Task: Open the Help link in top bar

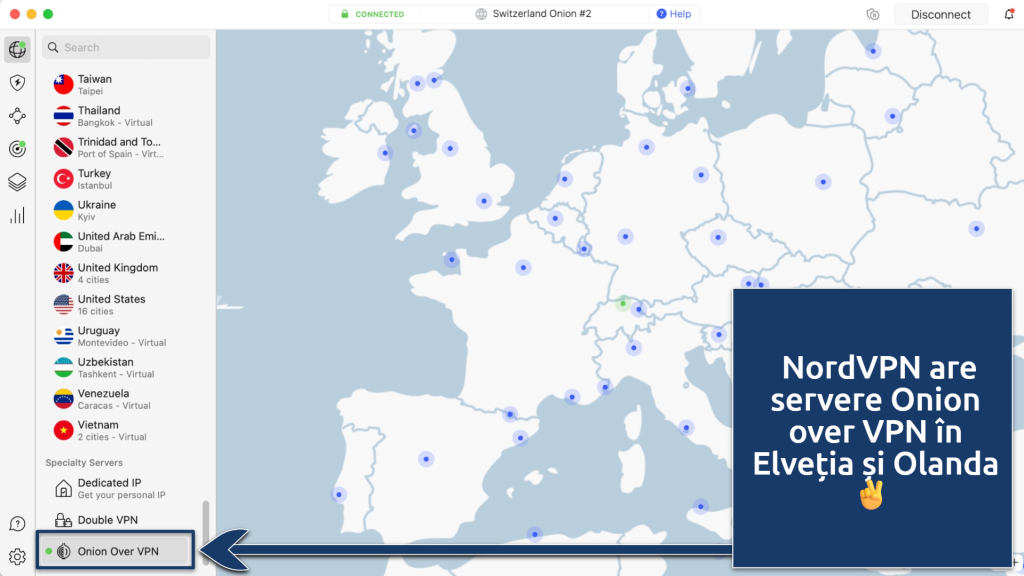Action: (x=673, y=14)
